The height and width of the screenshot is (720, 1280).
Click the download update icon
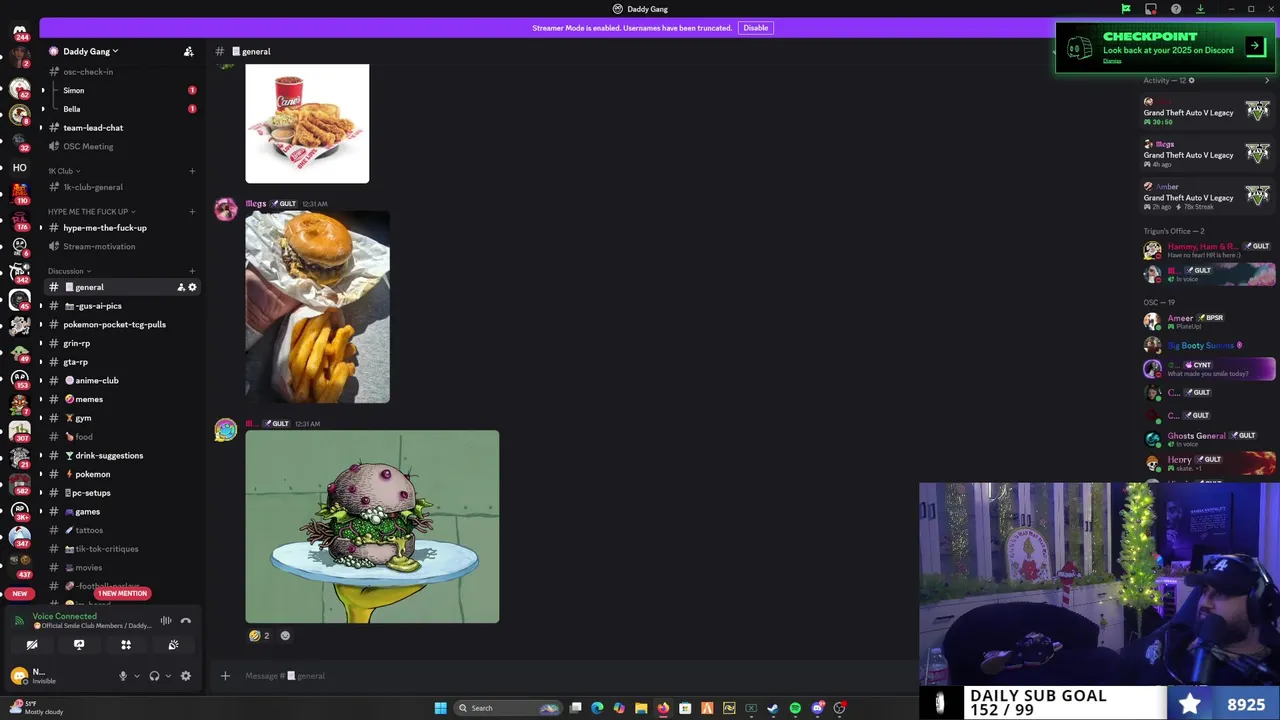pyautogui.click(x=1201, y=9)
